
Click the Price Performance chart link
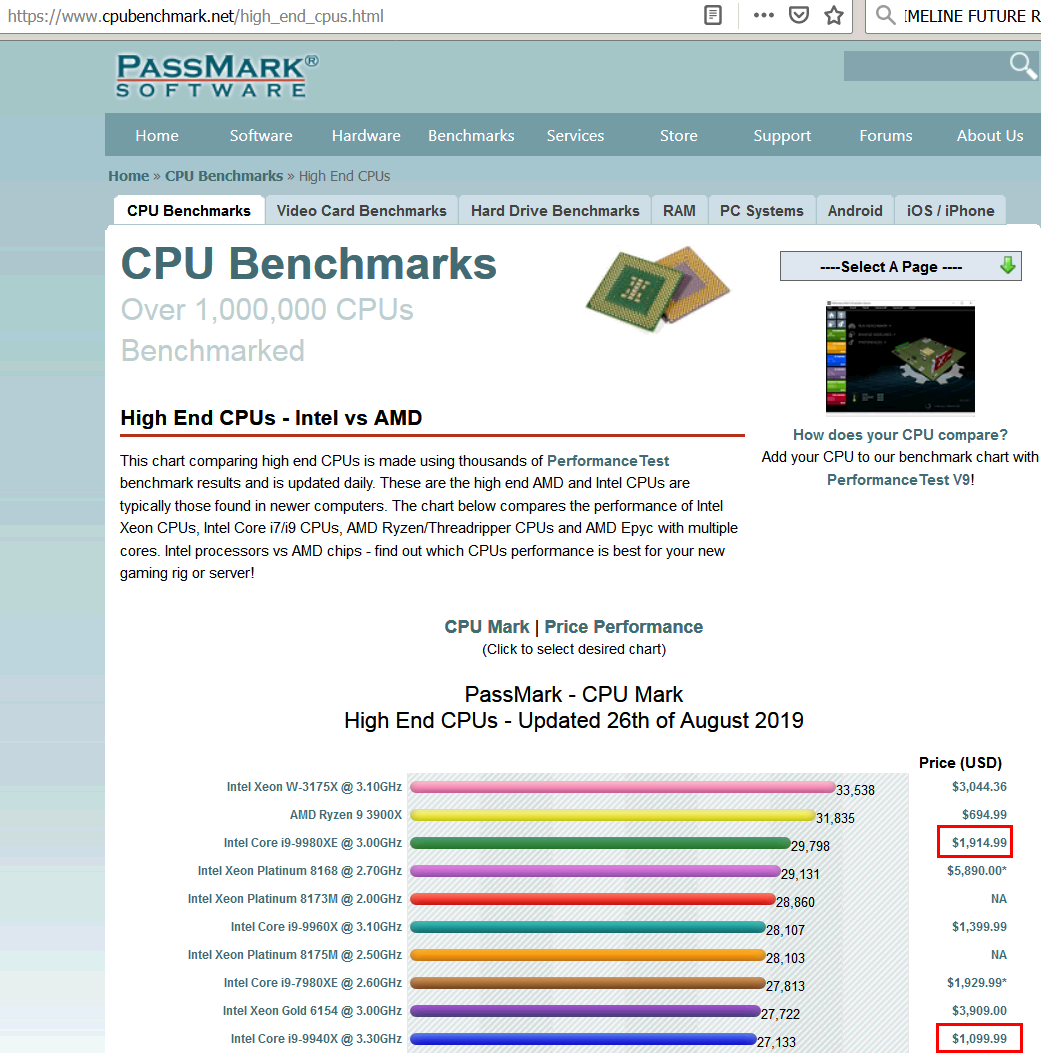623,627
